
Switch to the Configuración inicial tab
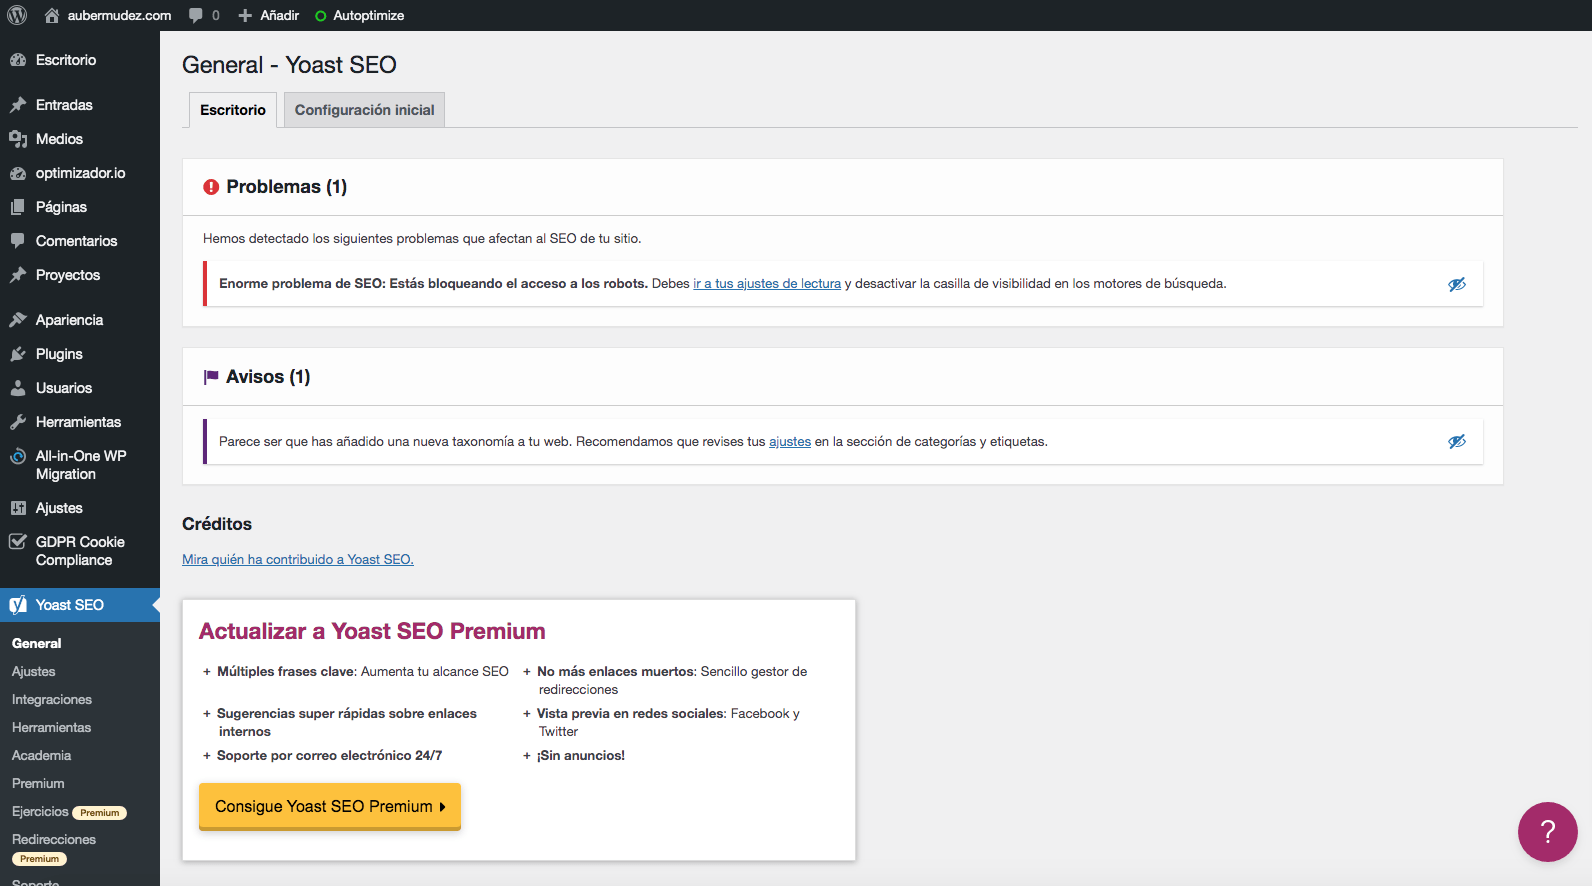click(364, 110)
